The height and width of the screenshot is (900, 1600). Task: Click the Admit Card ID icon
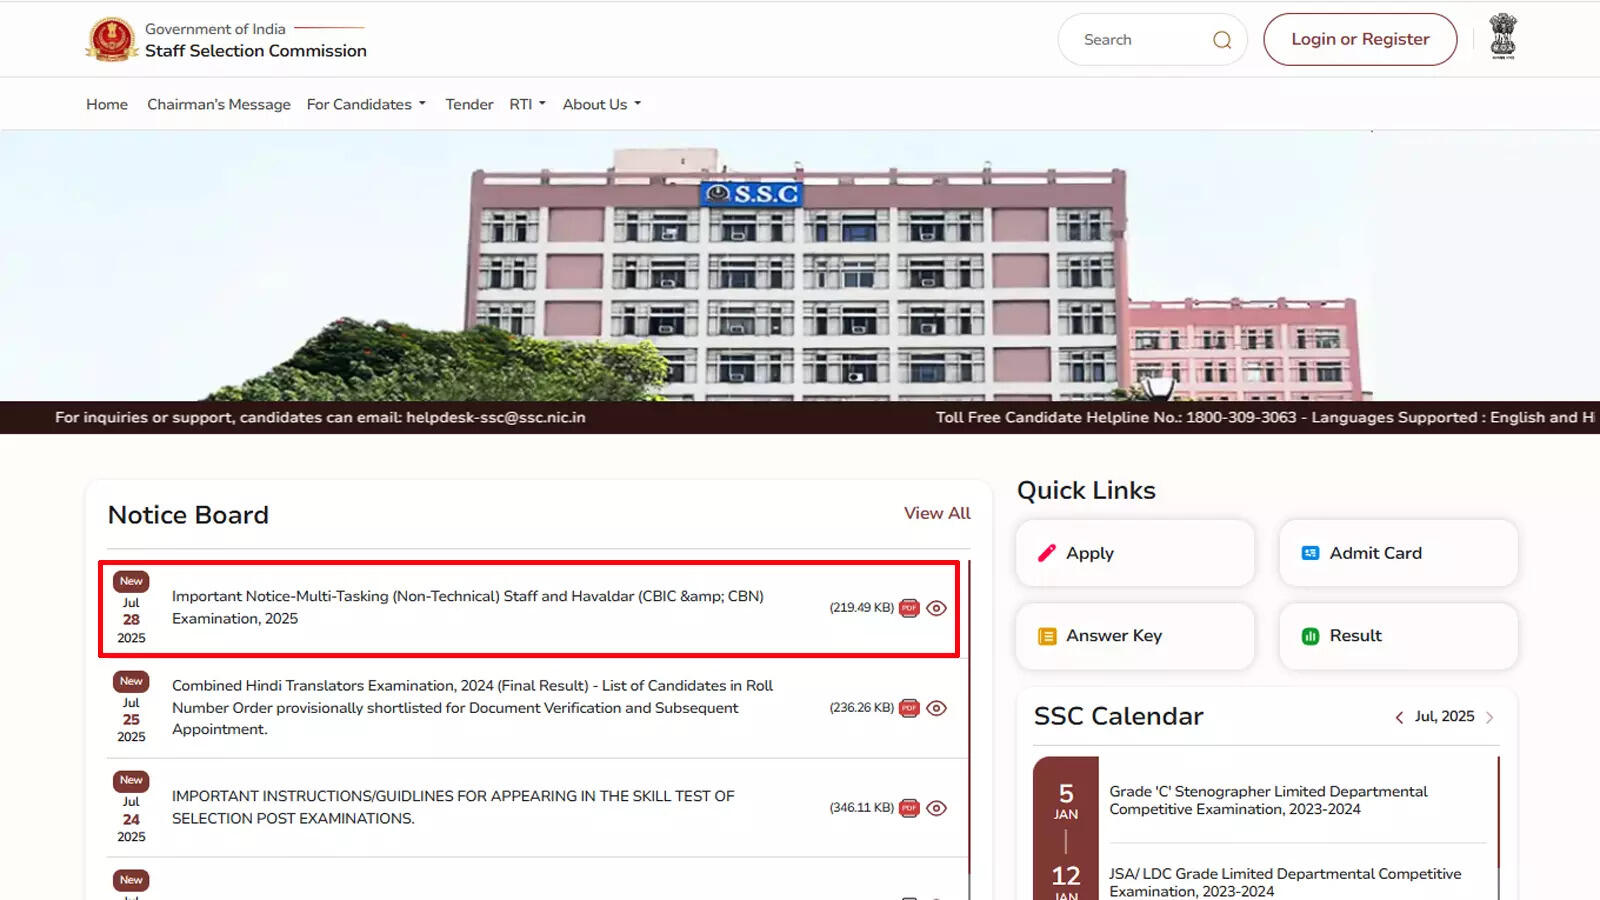1310,553
